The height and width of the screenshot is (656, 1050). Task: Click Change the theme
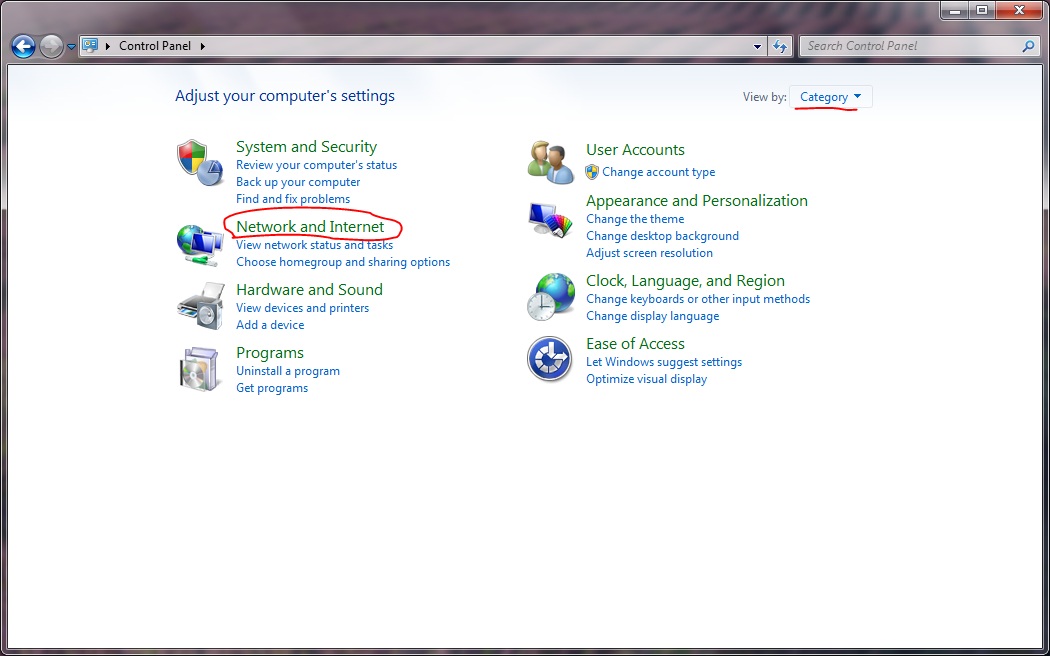coord(635,219)
